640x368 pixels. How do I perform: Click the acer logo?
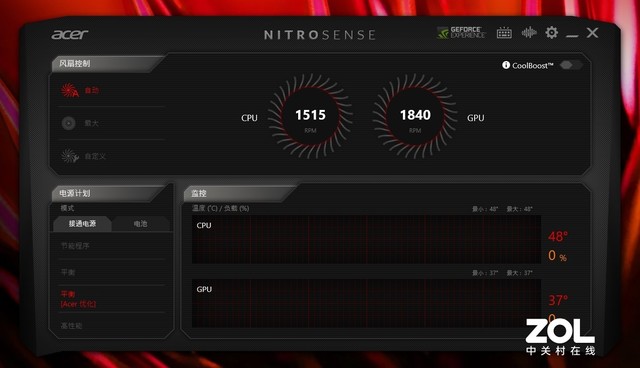pos(70,35)
